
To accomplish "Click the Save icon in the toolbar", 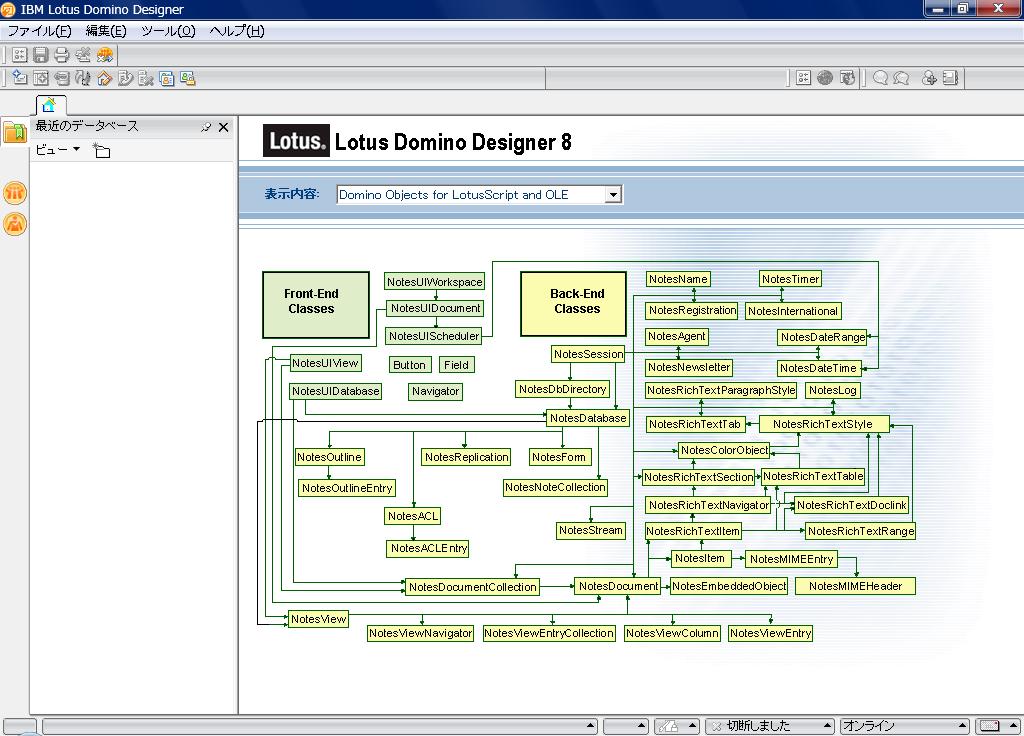I will coord(40,55).
